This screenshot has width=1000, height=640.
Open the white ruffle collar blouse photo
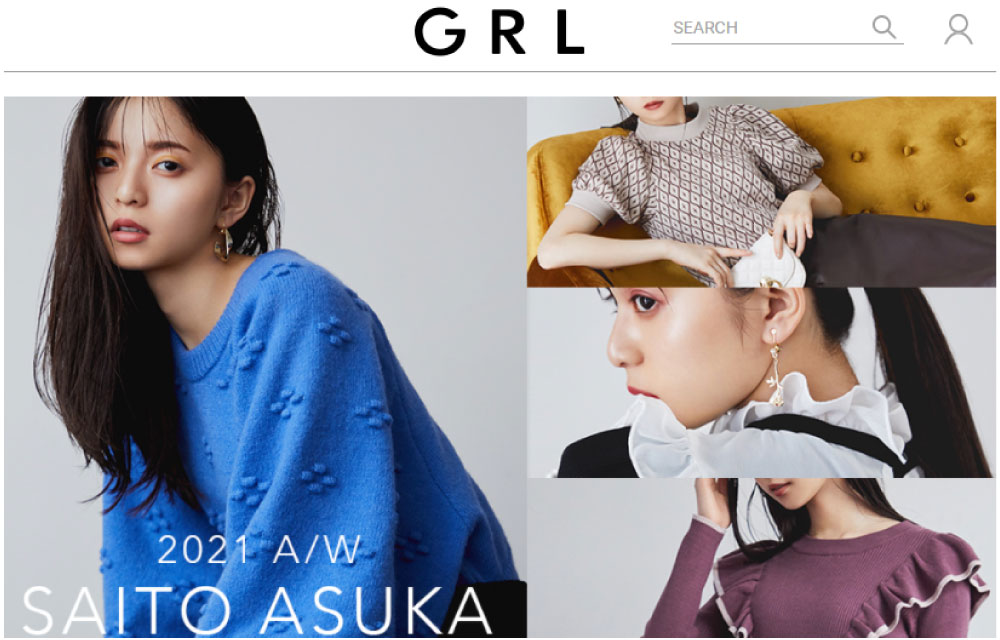pyautogui.click(x=761, y=382)
